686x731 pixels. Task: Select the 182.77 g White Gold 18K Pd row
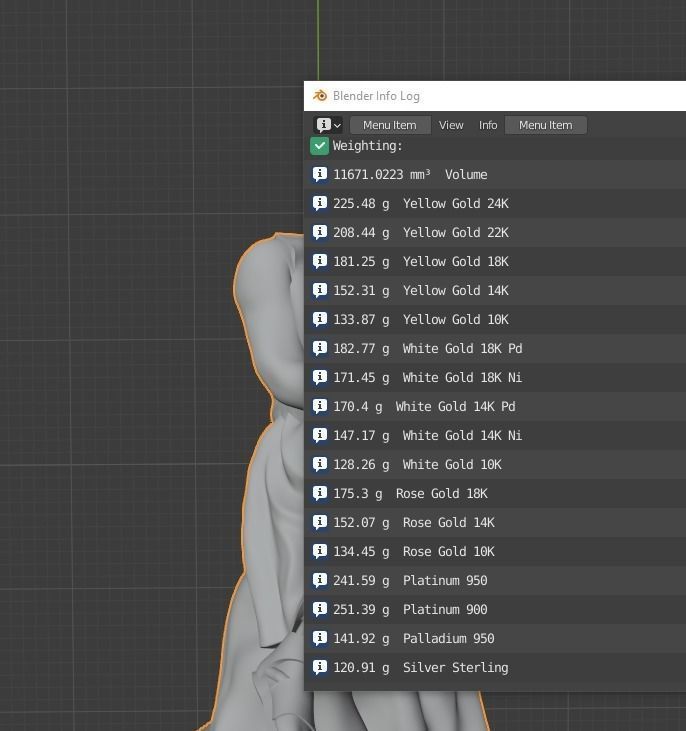(495, 348)
